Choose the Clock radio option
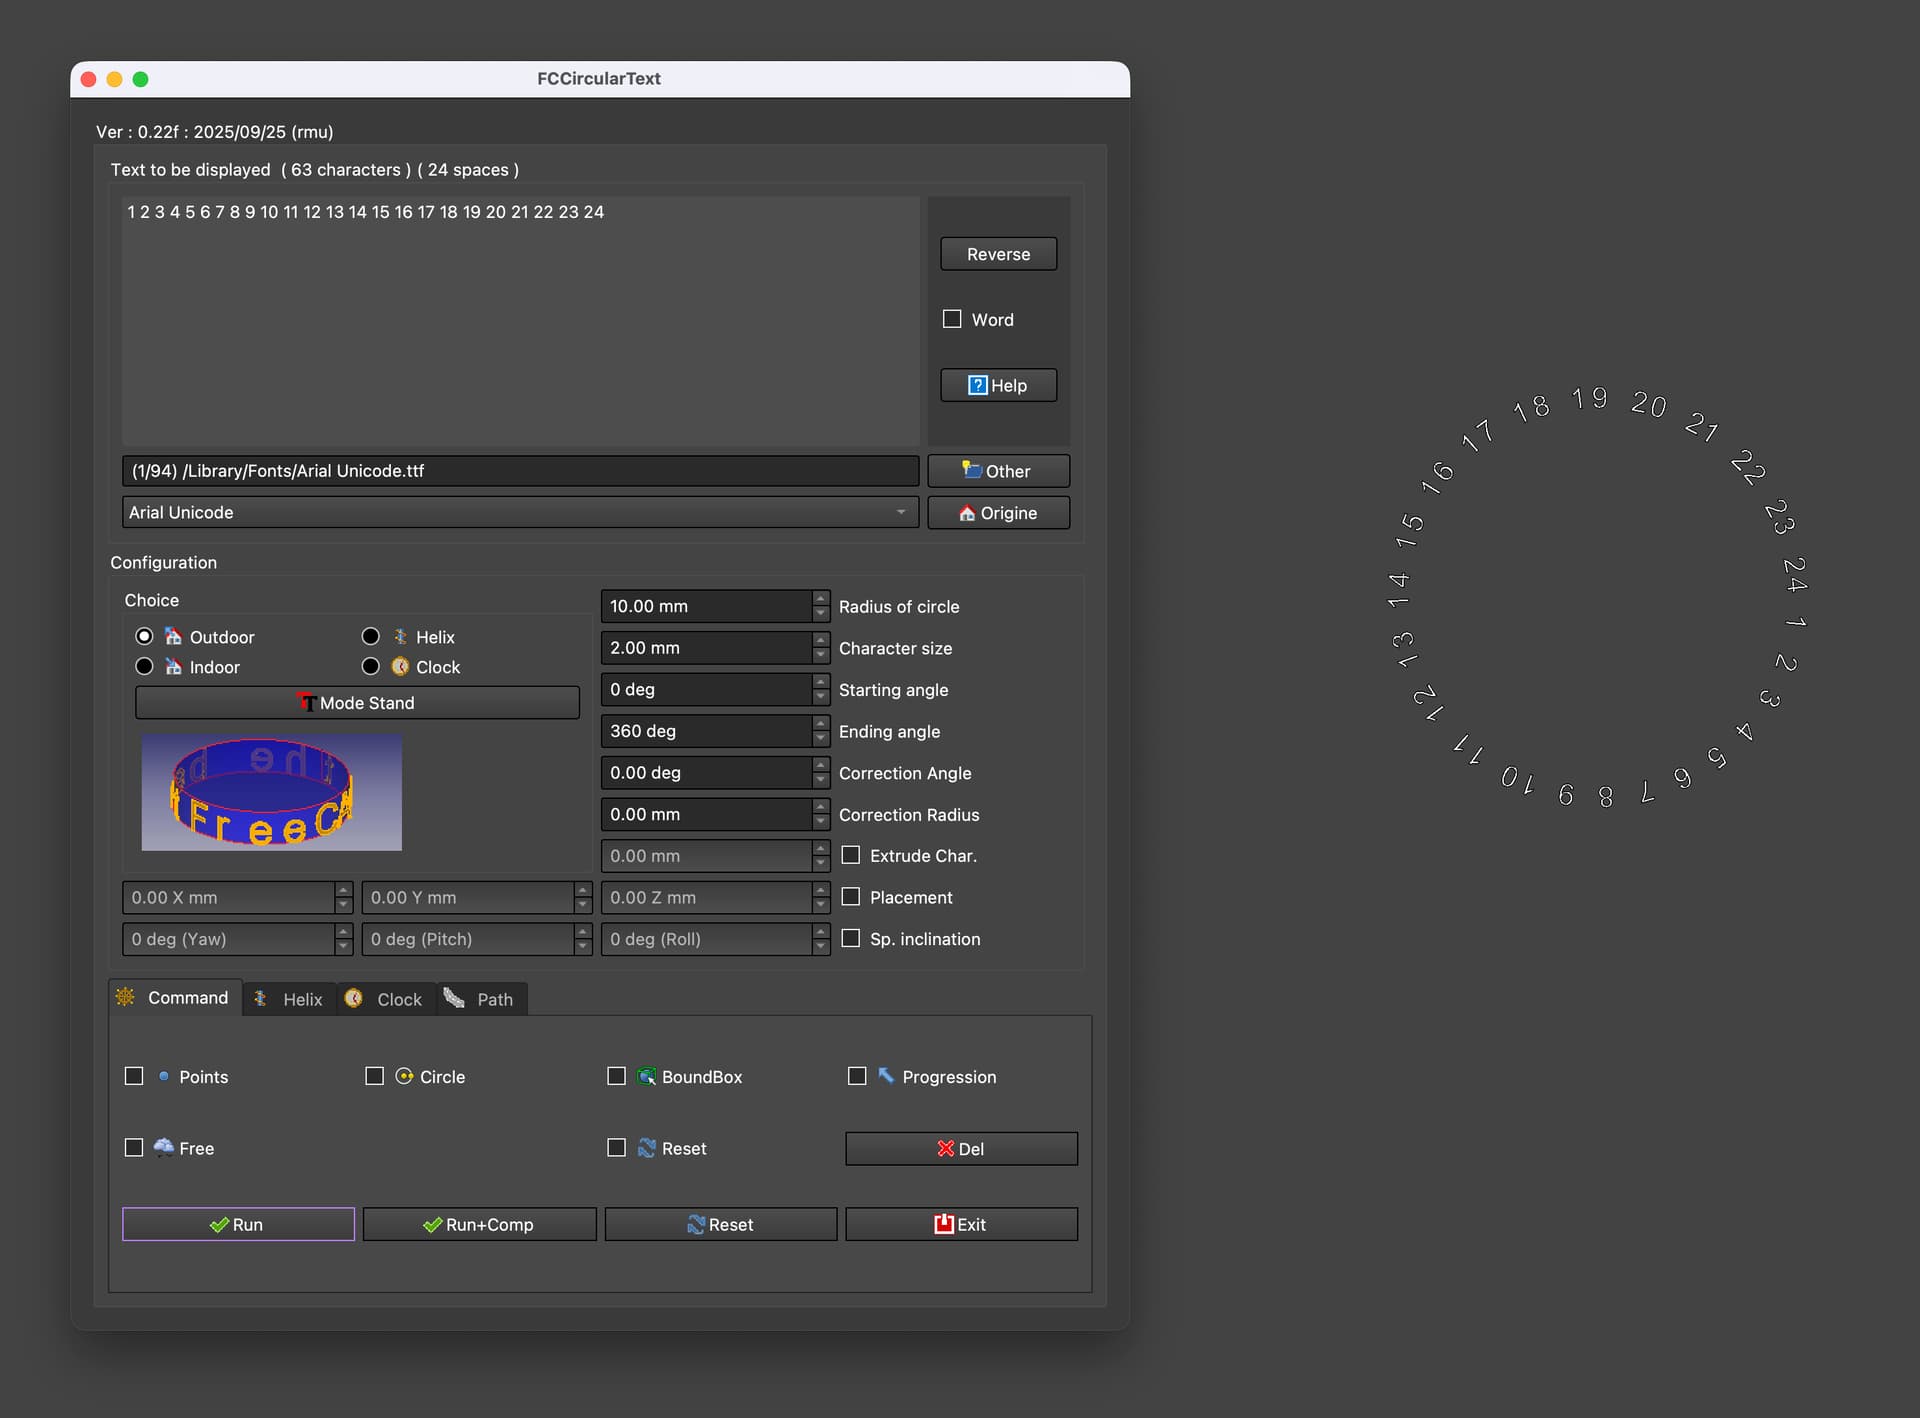The width and height of the screenshot is (1920, 1418). [371, 666]
